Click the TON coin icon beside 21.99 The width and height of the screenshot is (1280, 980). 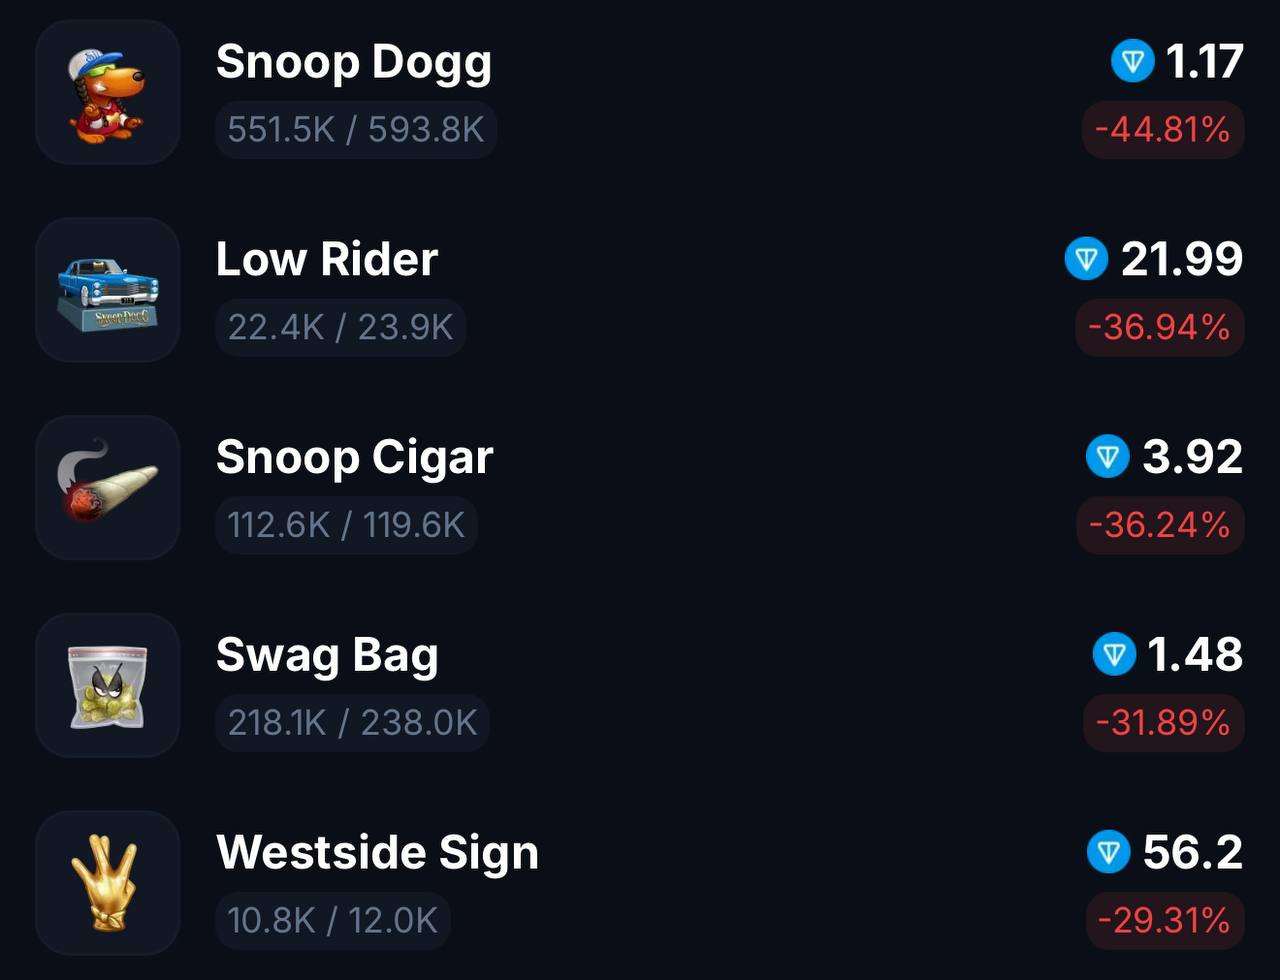(x=1087, y=259)
